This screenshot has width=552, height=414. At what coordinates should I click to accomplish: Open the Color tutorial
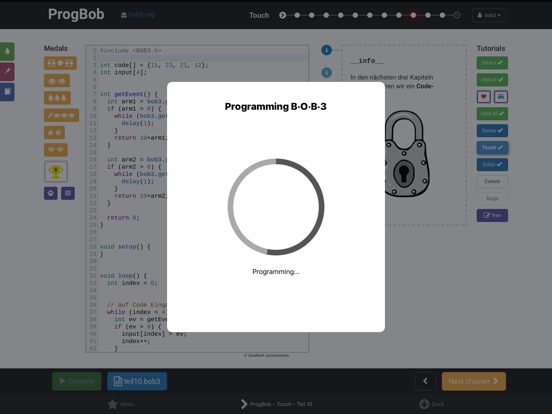(x=492, y=164)
